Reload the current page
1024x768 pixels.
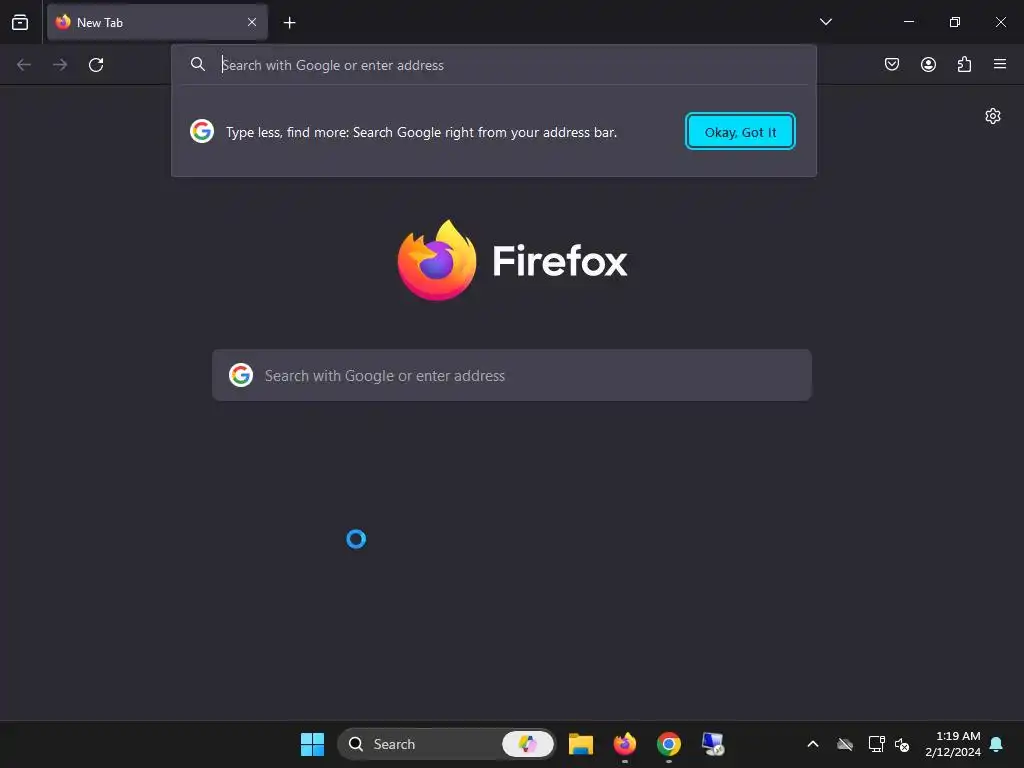96,65
